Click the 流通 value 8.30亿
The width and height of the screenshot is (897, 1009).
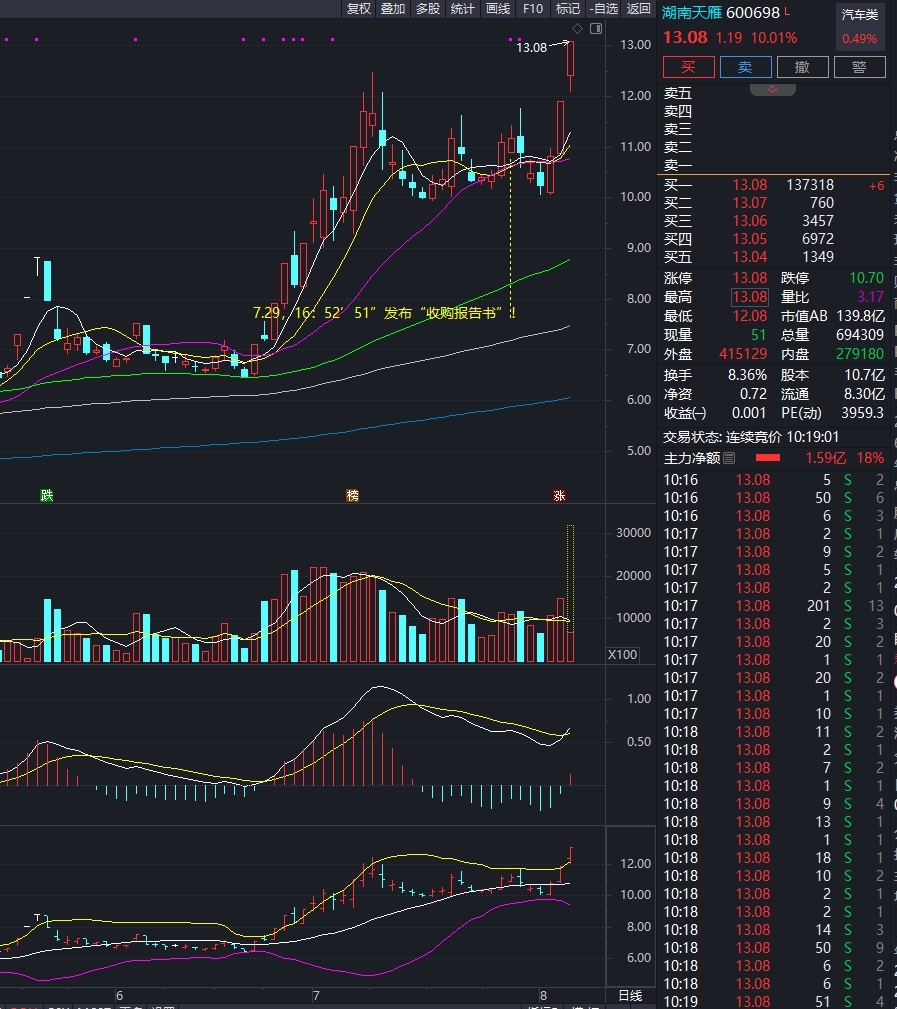click(864, 393)
